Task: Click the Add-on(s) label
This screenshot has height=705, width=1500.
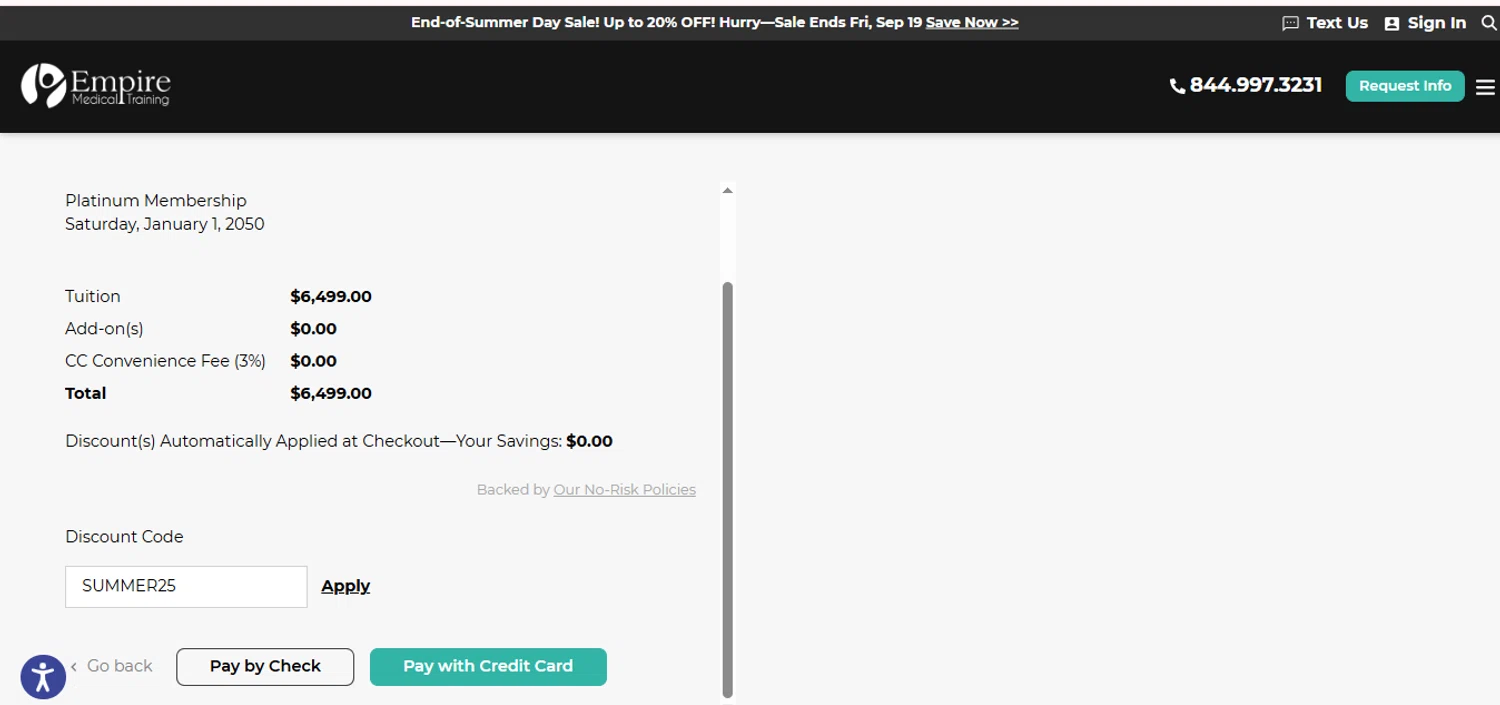Action: point(104,329)
